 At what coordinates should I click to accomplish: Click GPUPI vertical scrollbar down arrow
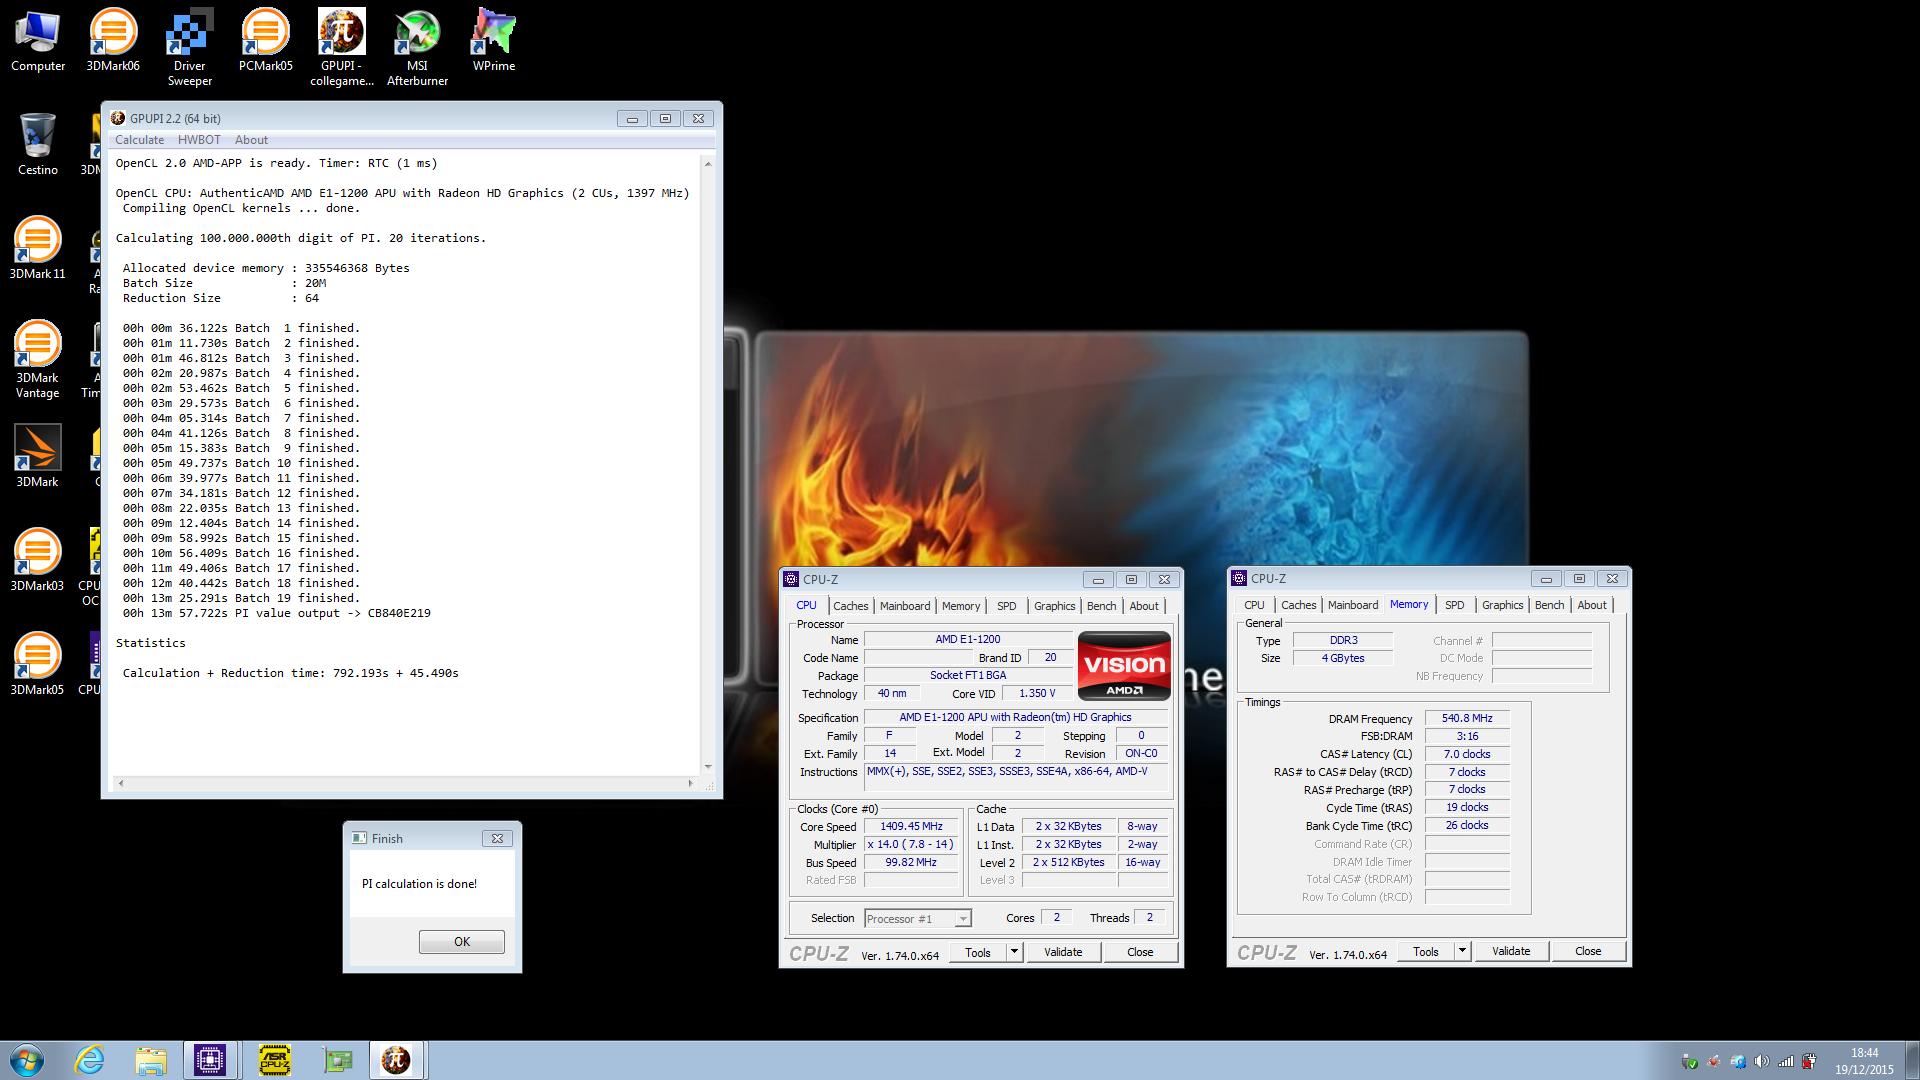[x=708, y=767]
